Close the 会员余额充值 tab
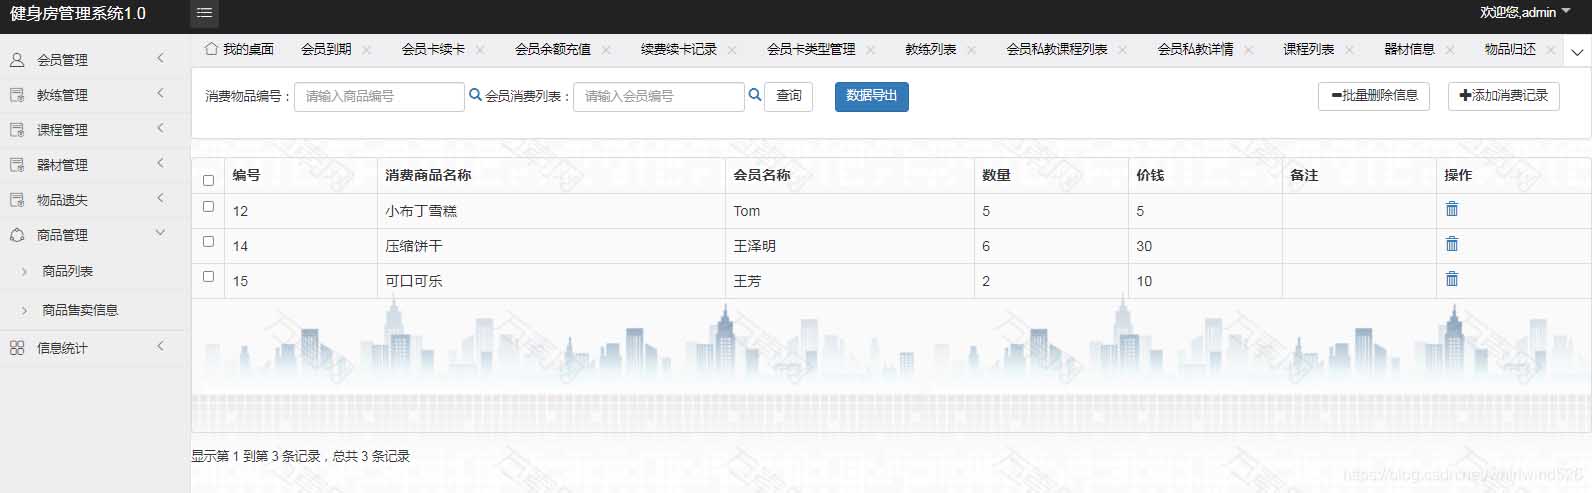The width and height of the screenshot is (1592, 493). (606, 49)
